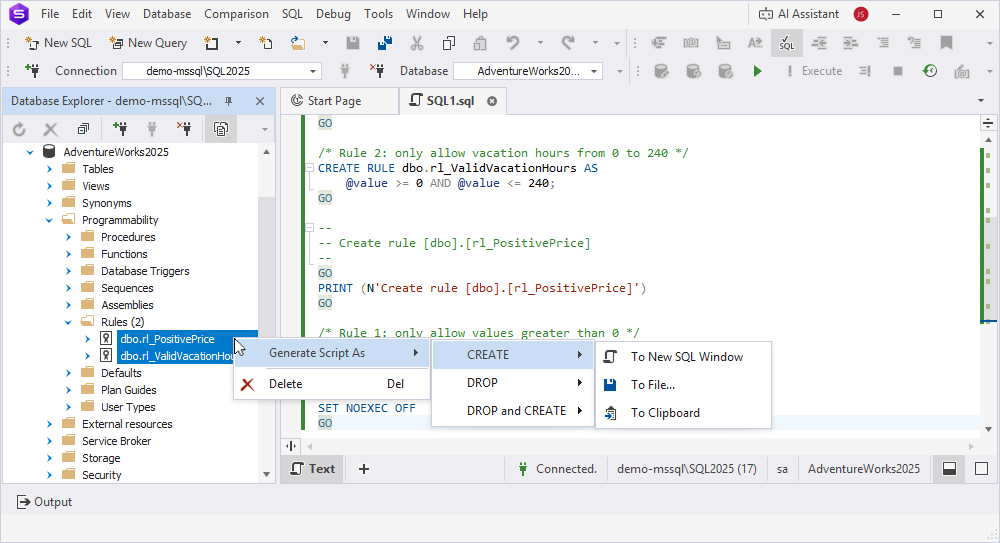The height and width of the screenshot is (543, 1000).
Task: Click the red user avatar icon
Action: click(x=861, y=14)
